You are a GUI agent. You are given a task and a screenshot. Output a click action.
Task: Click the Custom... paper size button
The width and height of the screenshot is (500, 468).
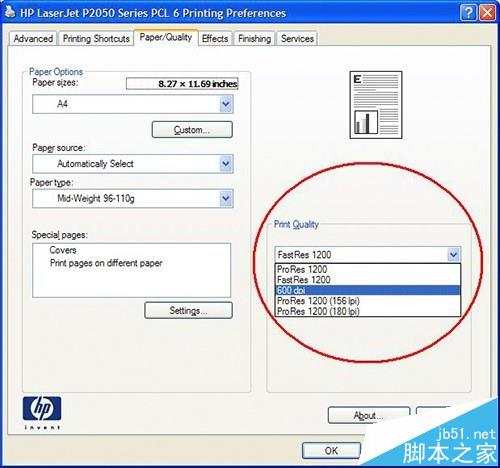(192, 130)
